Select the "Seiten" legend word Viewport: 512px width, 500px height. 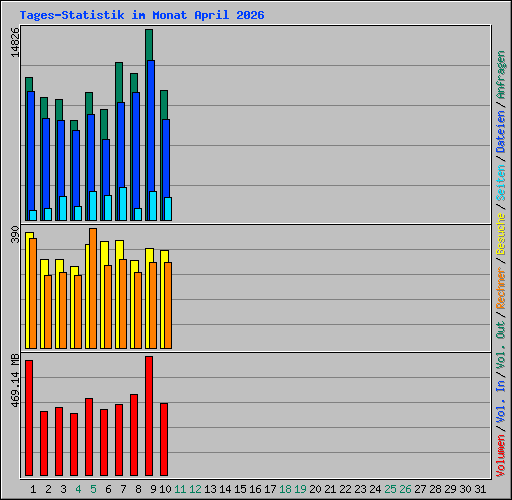click(x=501, y=183)
